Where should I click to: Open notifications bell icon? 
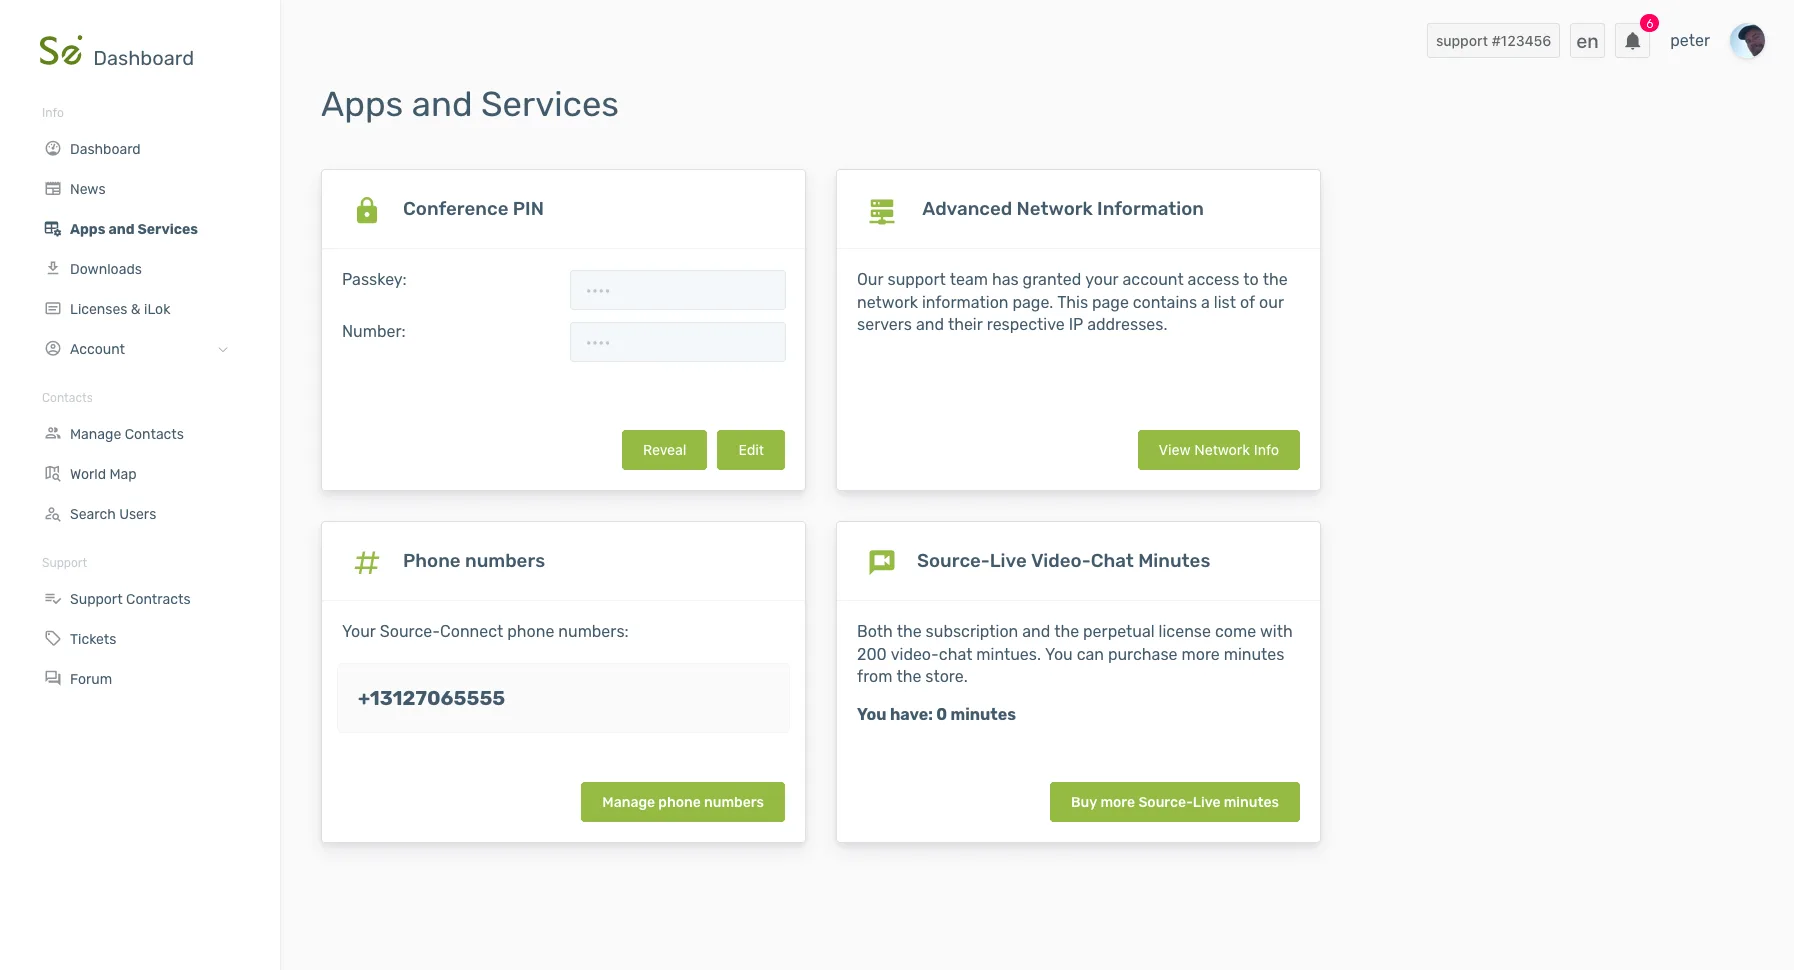coord(1632,41)
